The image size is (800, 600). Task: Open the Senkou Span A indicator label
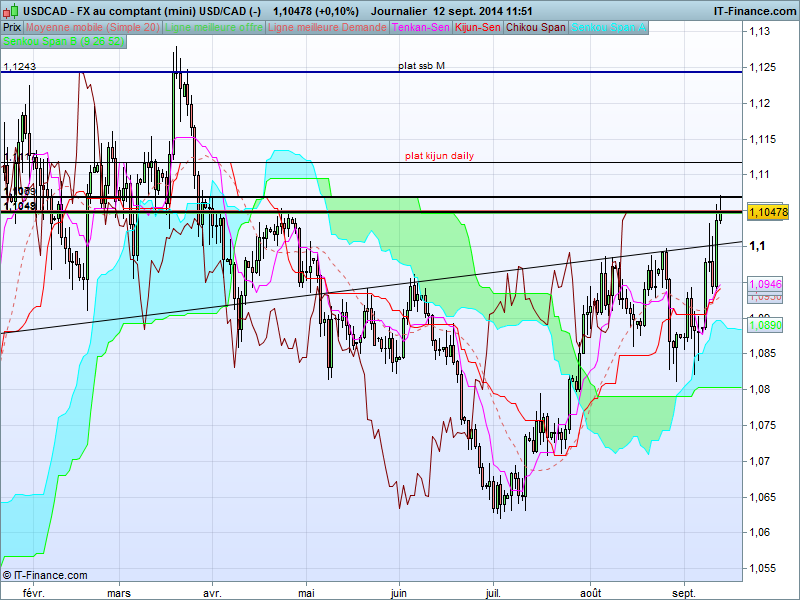(x=609, y=28)
